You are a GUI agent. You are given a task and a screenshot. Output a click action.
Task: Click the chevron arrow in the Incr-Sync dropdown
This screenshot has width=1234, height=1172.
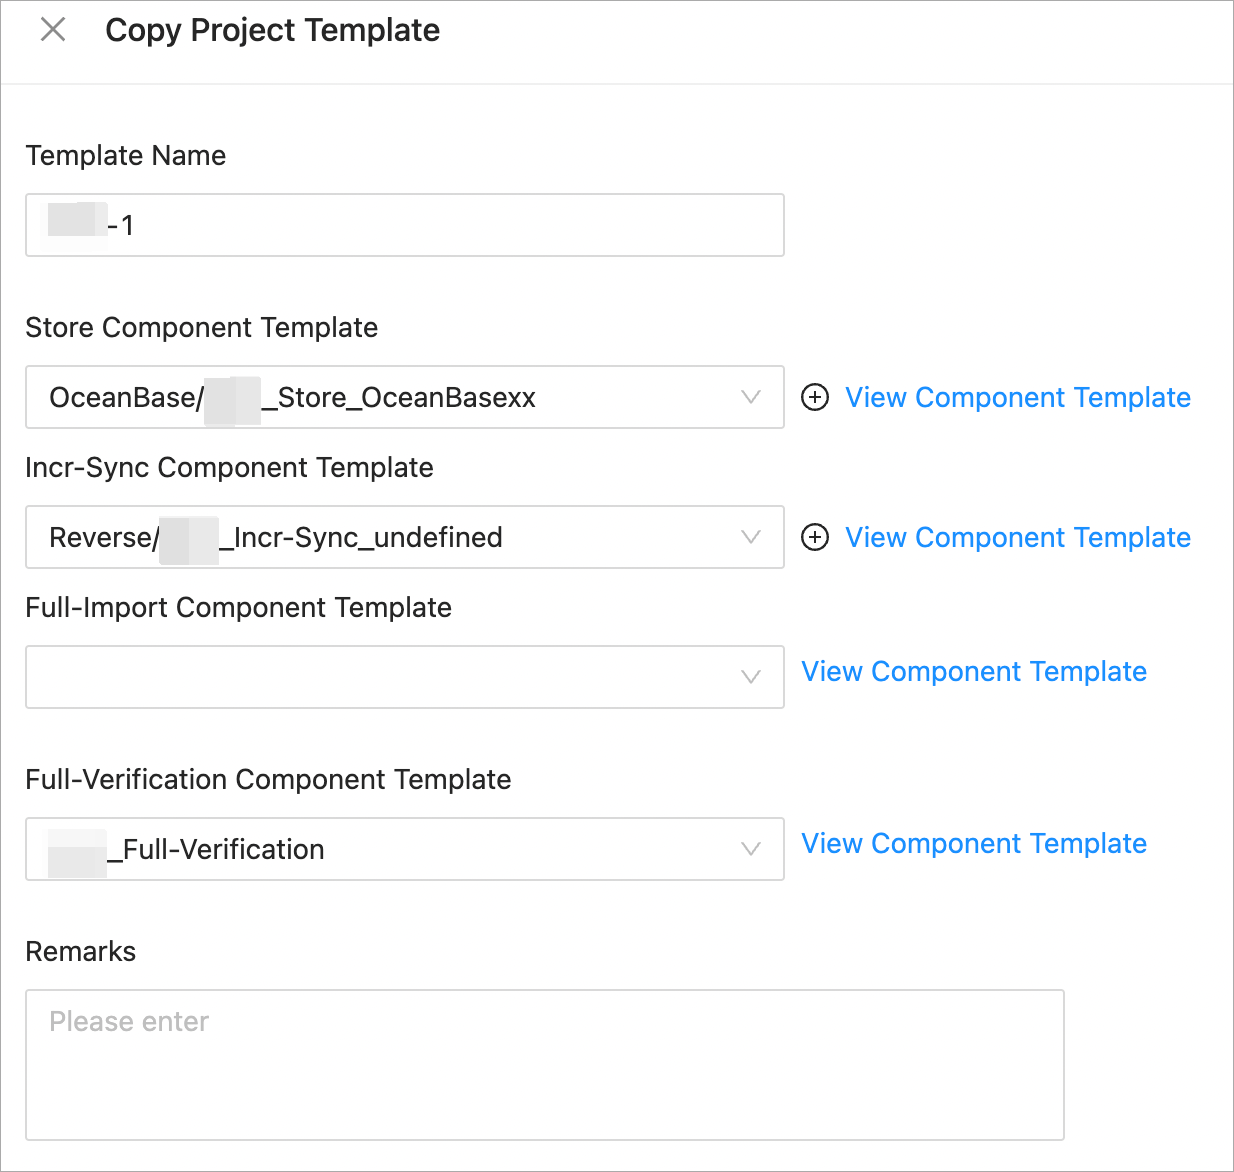[x=751, y=537]
